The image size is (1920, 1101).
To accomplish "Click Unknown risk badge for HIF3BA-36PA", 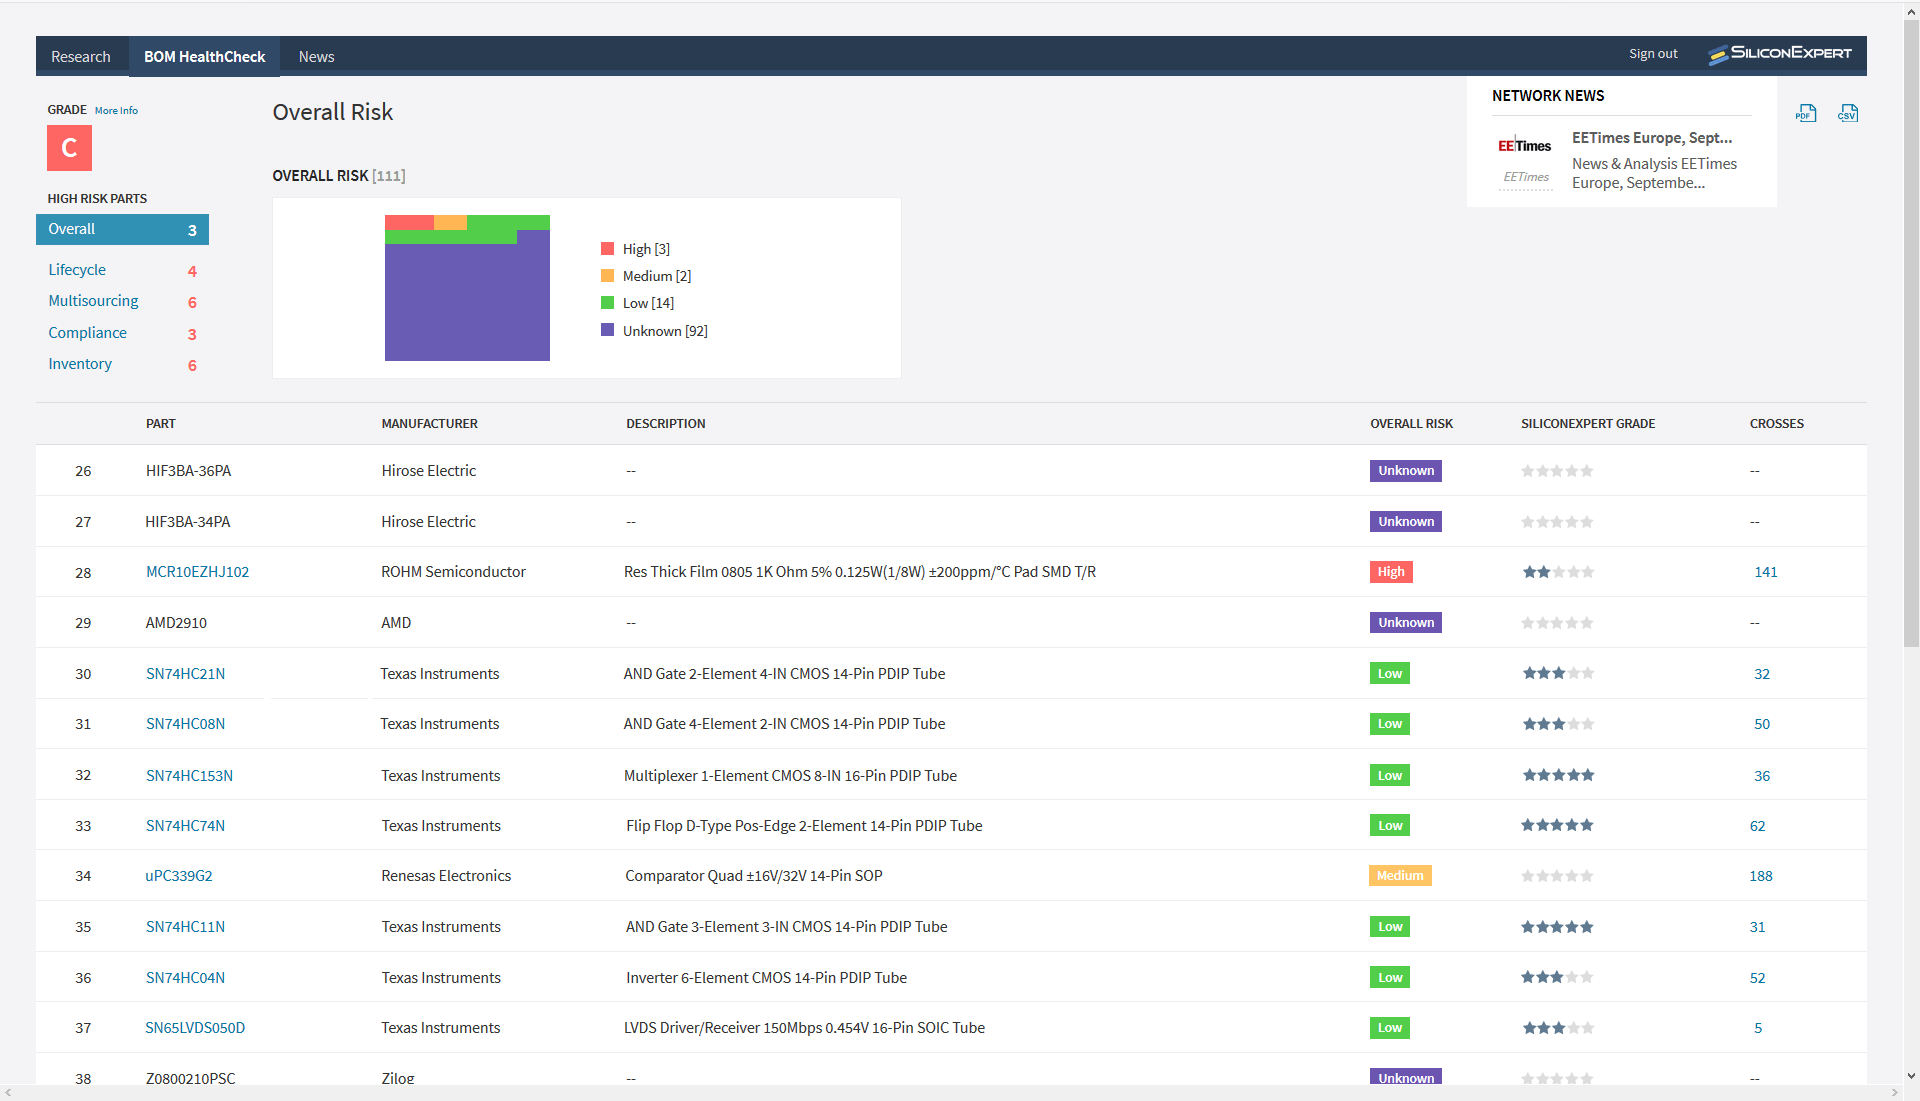I will (1406, 471).
